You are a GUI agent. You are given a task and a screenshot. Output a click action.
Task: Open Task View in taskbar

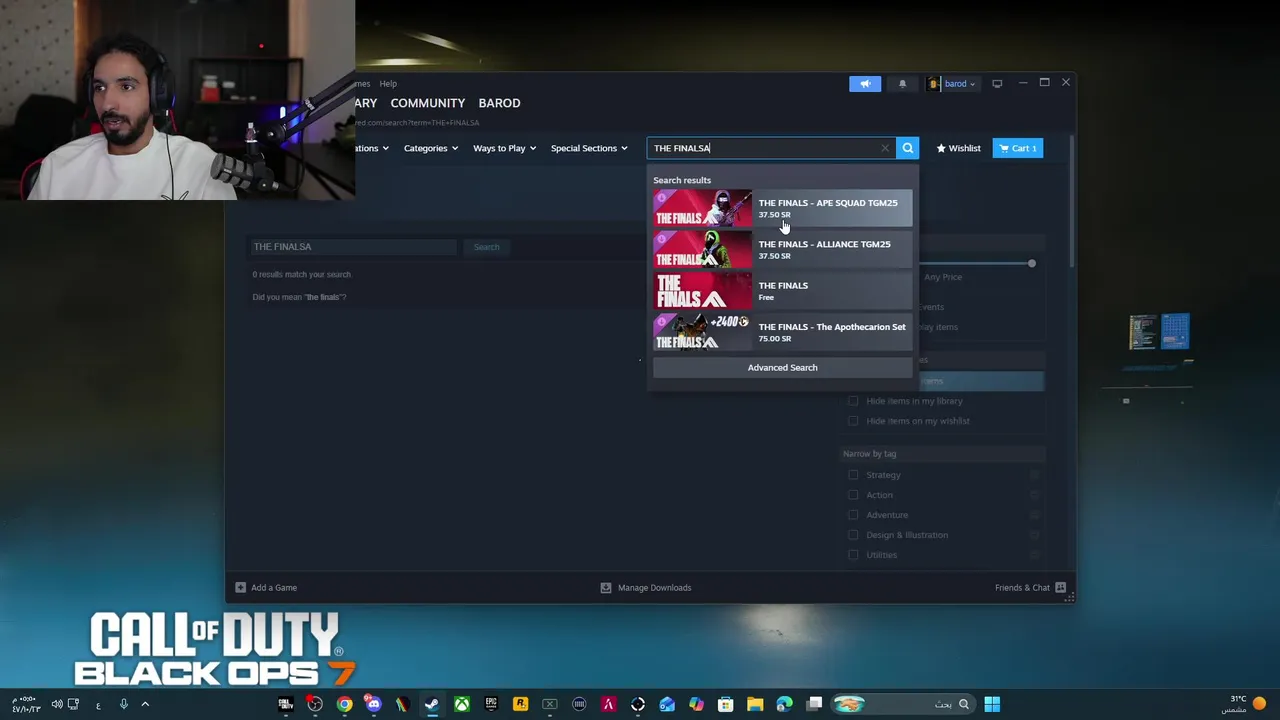[814, 704]
